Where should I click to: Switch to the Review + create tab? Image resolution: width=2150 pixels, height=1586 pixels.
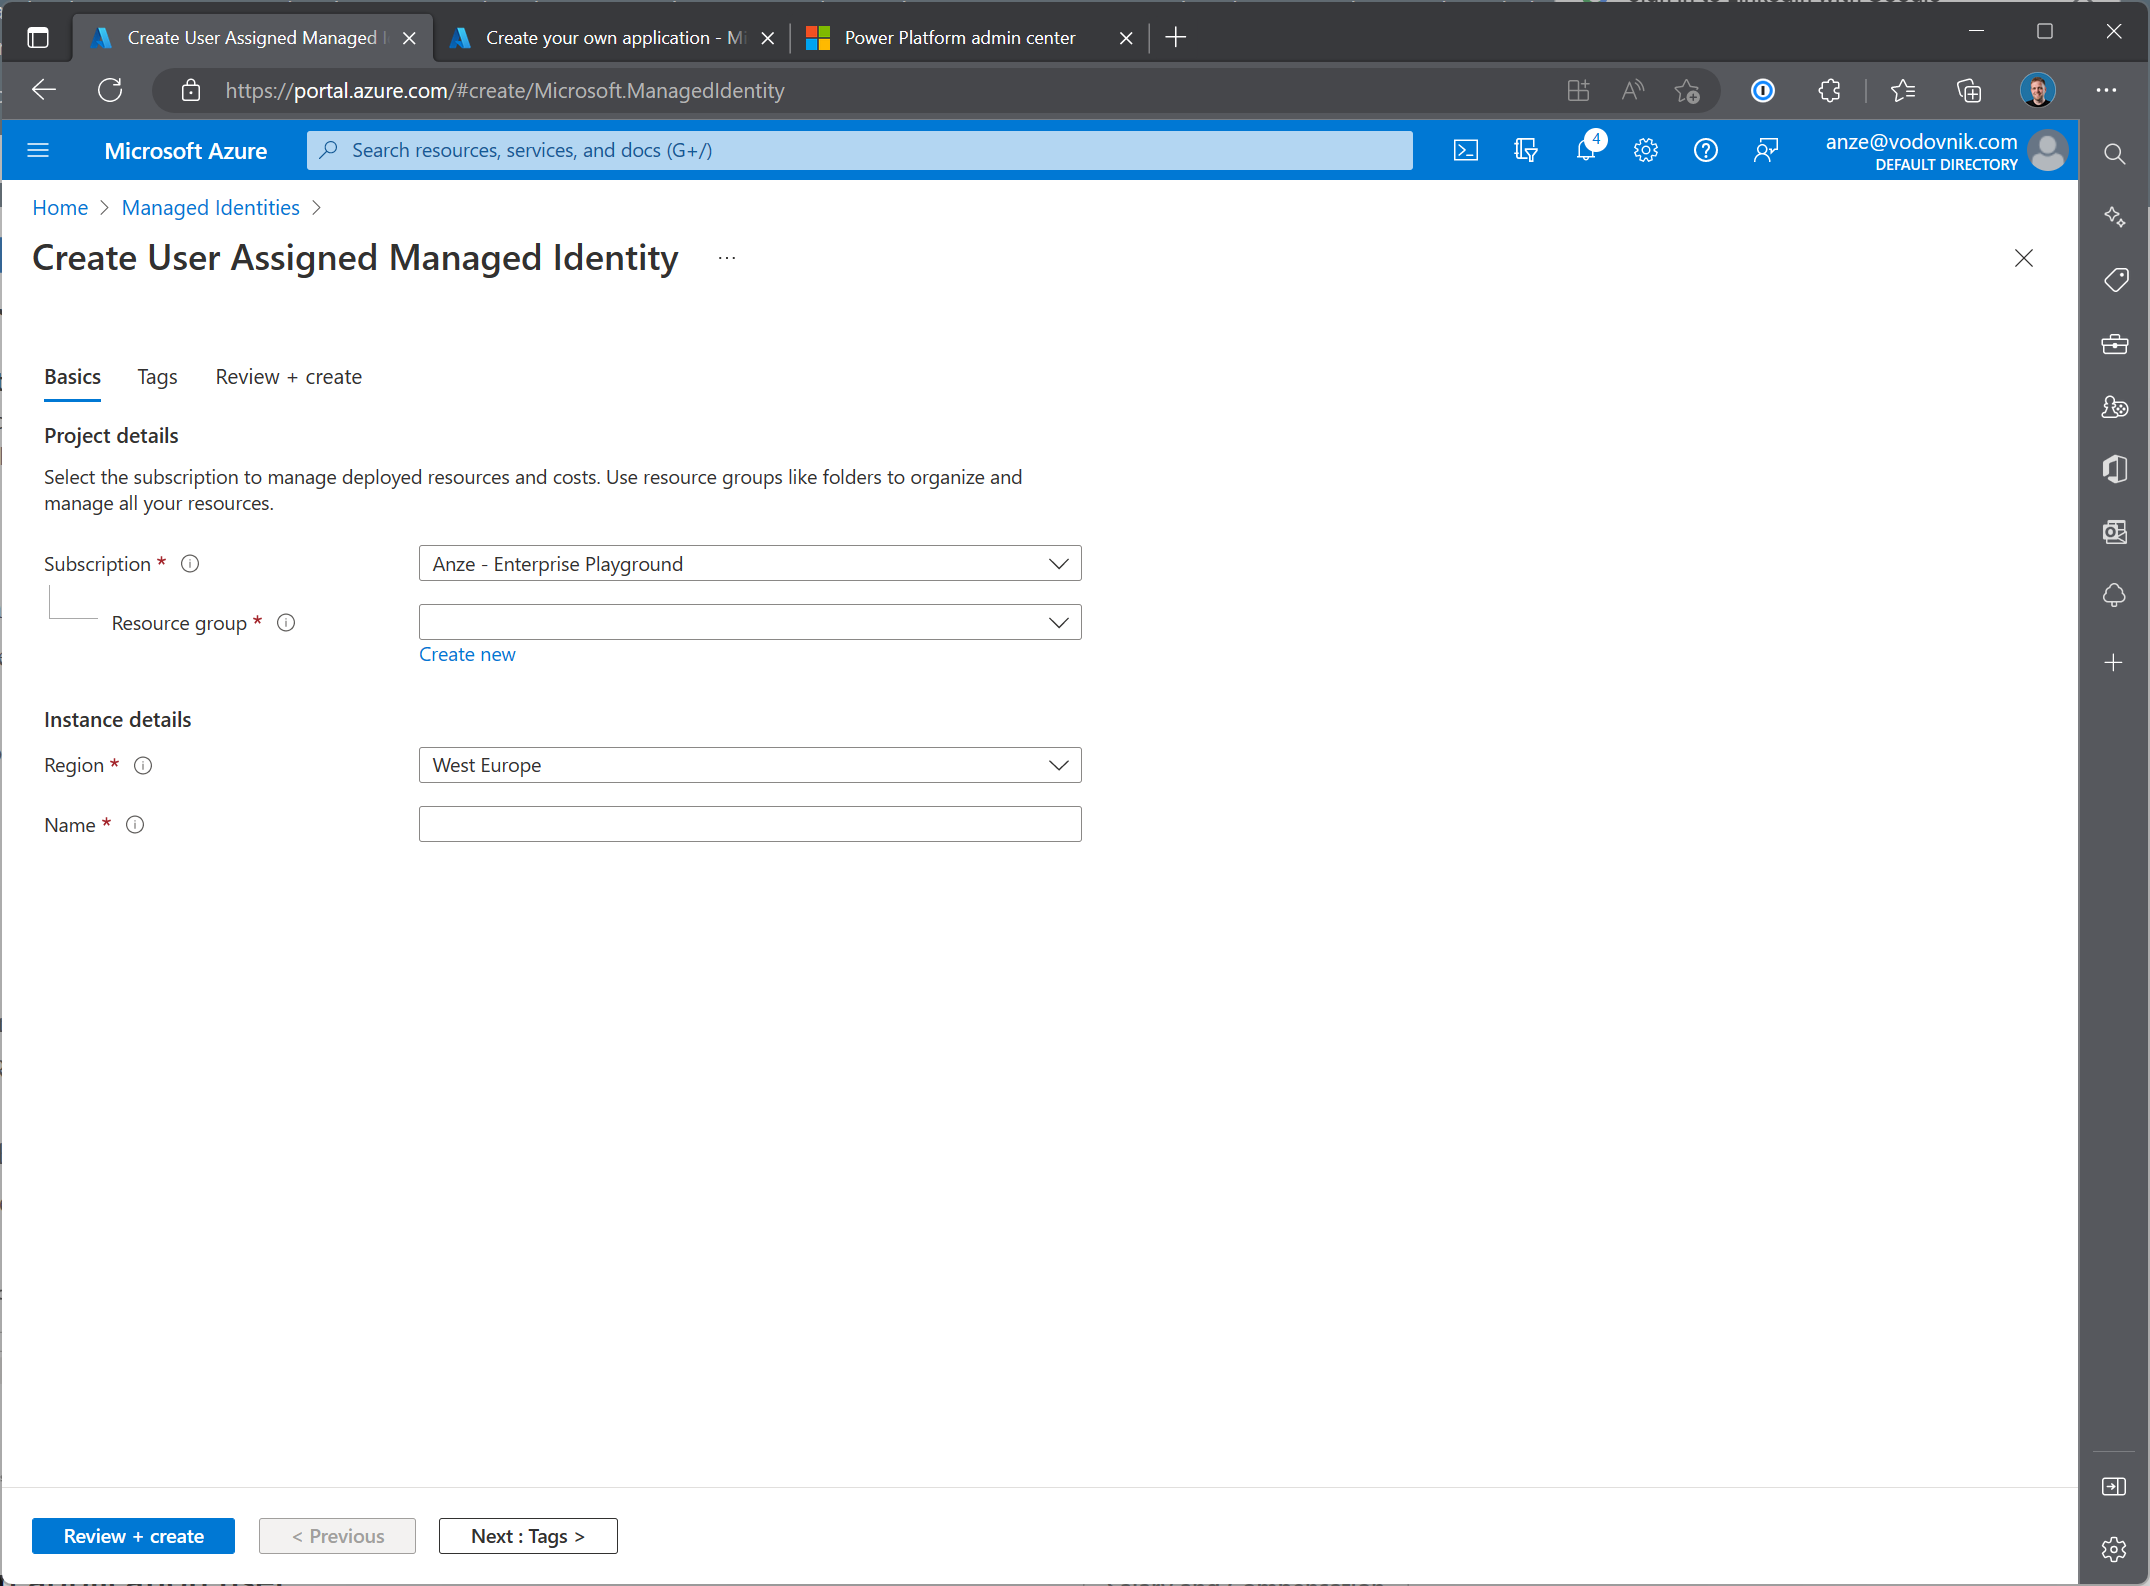(x=289, y=376)
